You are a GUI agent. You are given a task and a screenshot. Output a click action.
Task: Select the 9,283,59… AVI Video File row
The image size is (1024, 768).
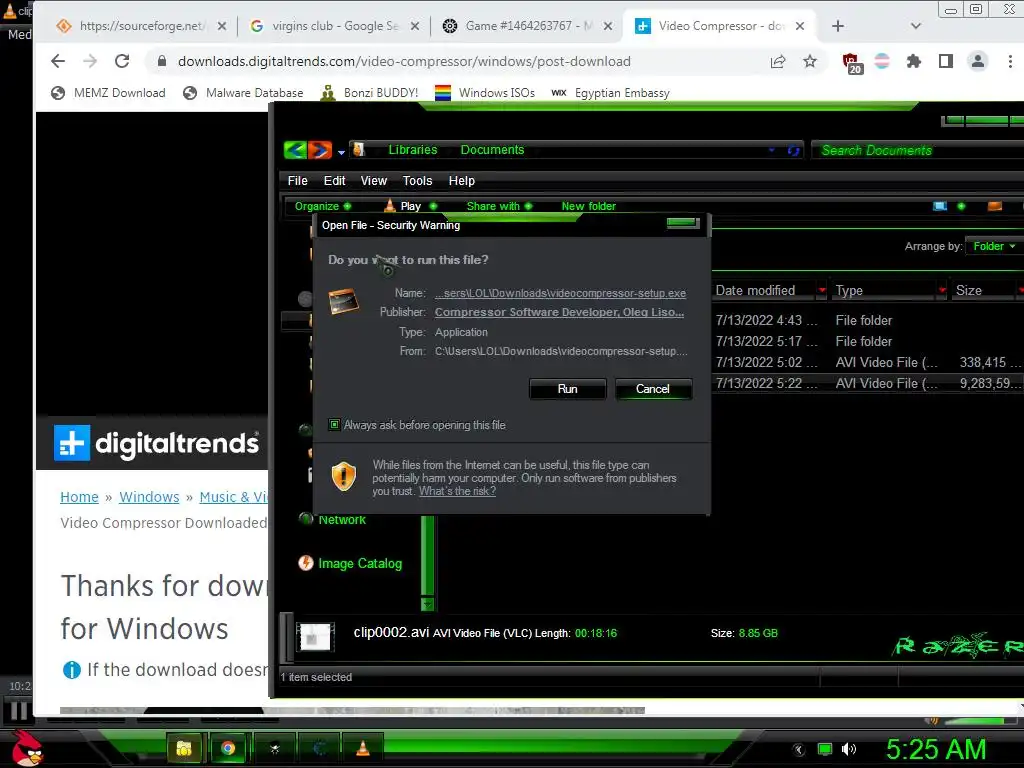tap(868, 383)
